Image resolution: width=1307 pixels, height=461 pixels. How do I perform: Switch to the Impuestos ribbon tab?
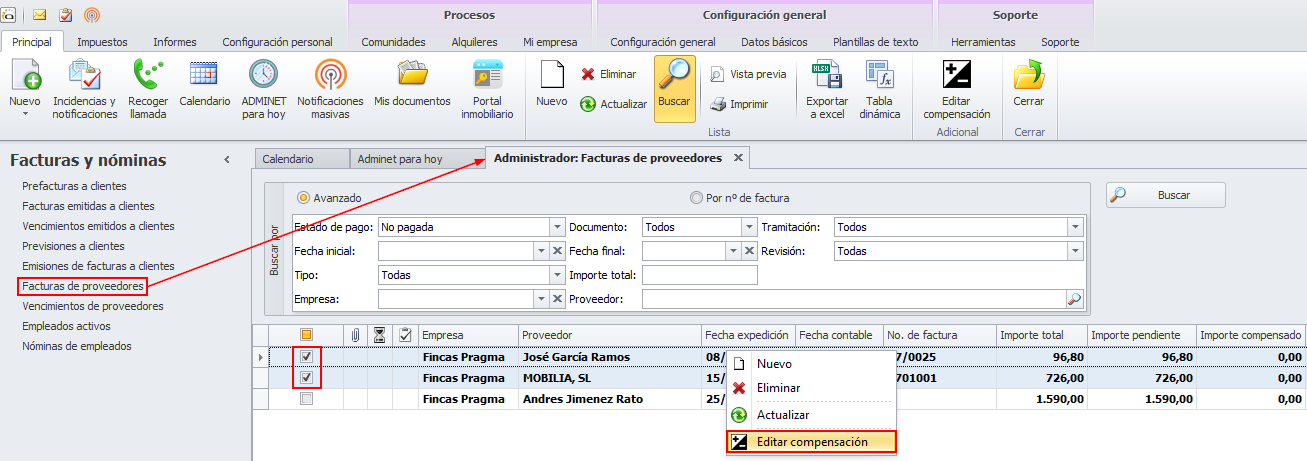(102, 42)
